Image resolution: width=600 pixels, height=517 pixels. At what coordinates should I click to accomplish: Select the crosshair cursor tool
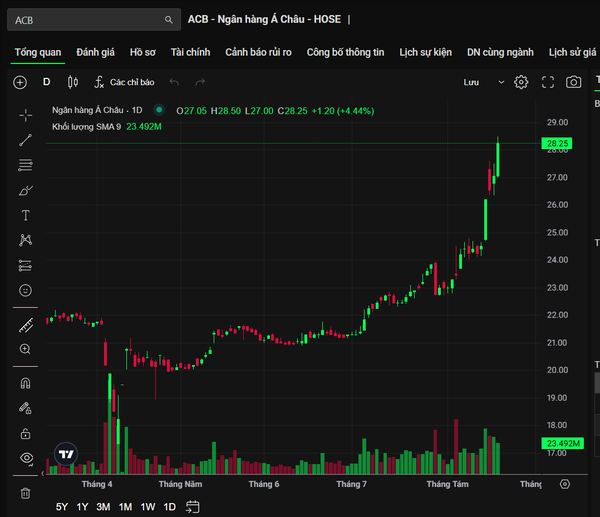[26, 115]
